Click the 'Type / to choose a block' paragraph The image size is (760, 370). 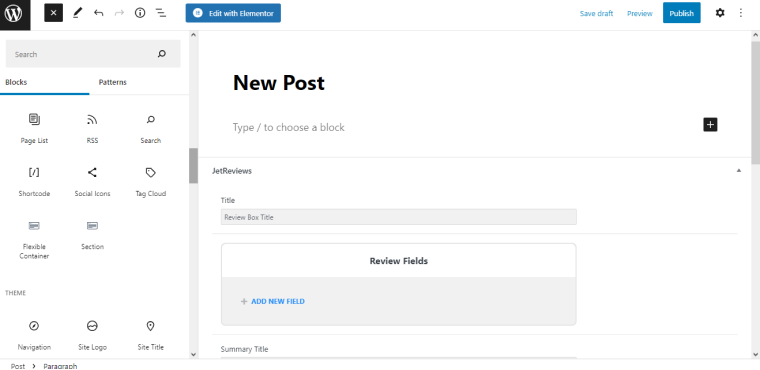tap(288, 127)
